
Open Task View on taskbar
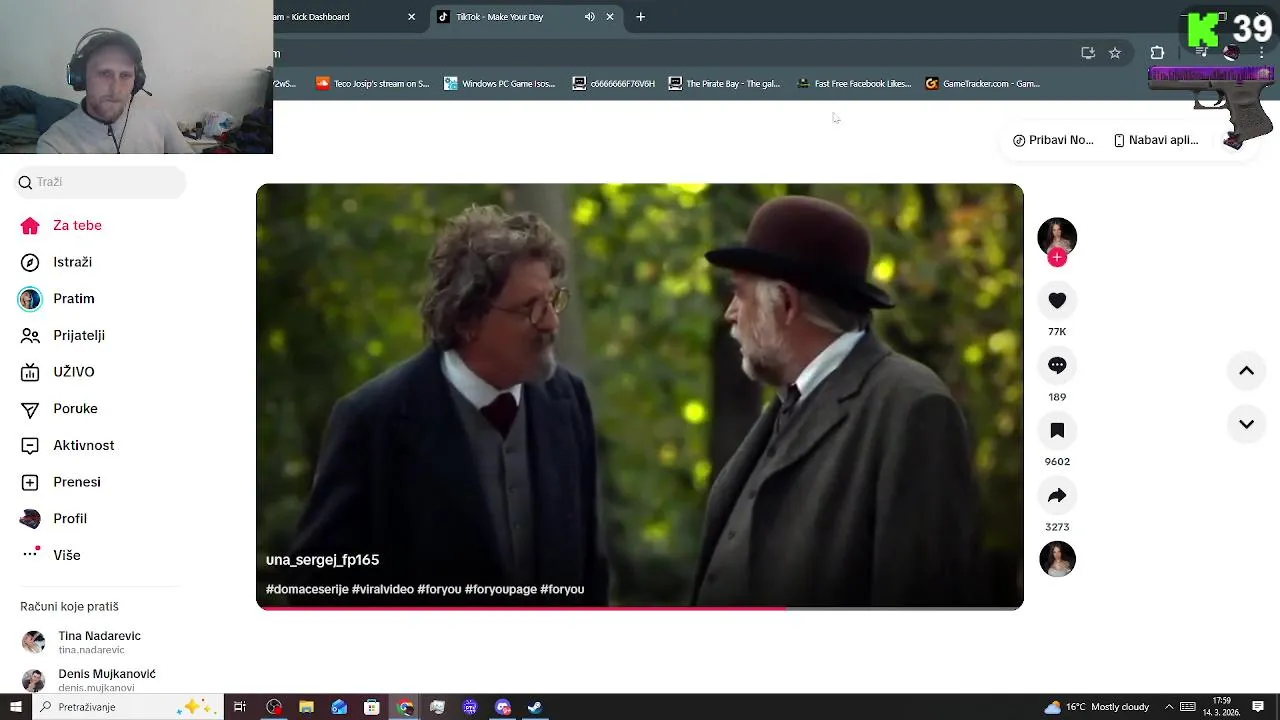(x=240, y=707)
